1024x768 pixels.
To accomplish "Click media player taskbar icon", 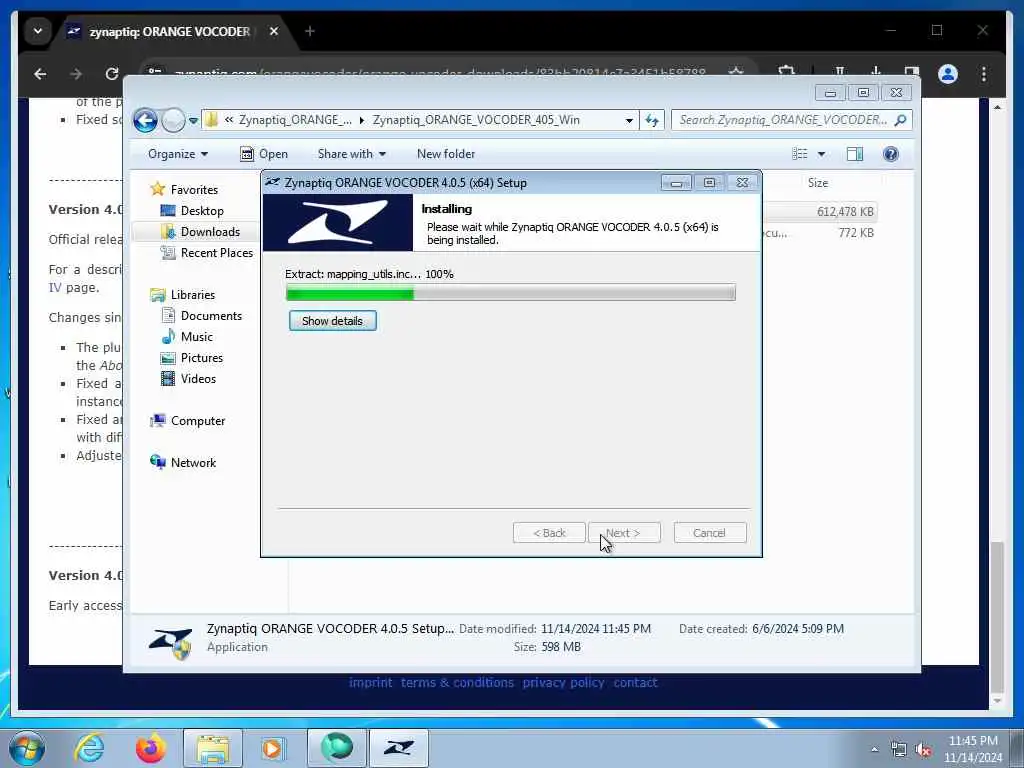I will 273,748.
